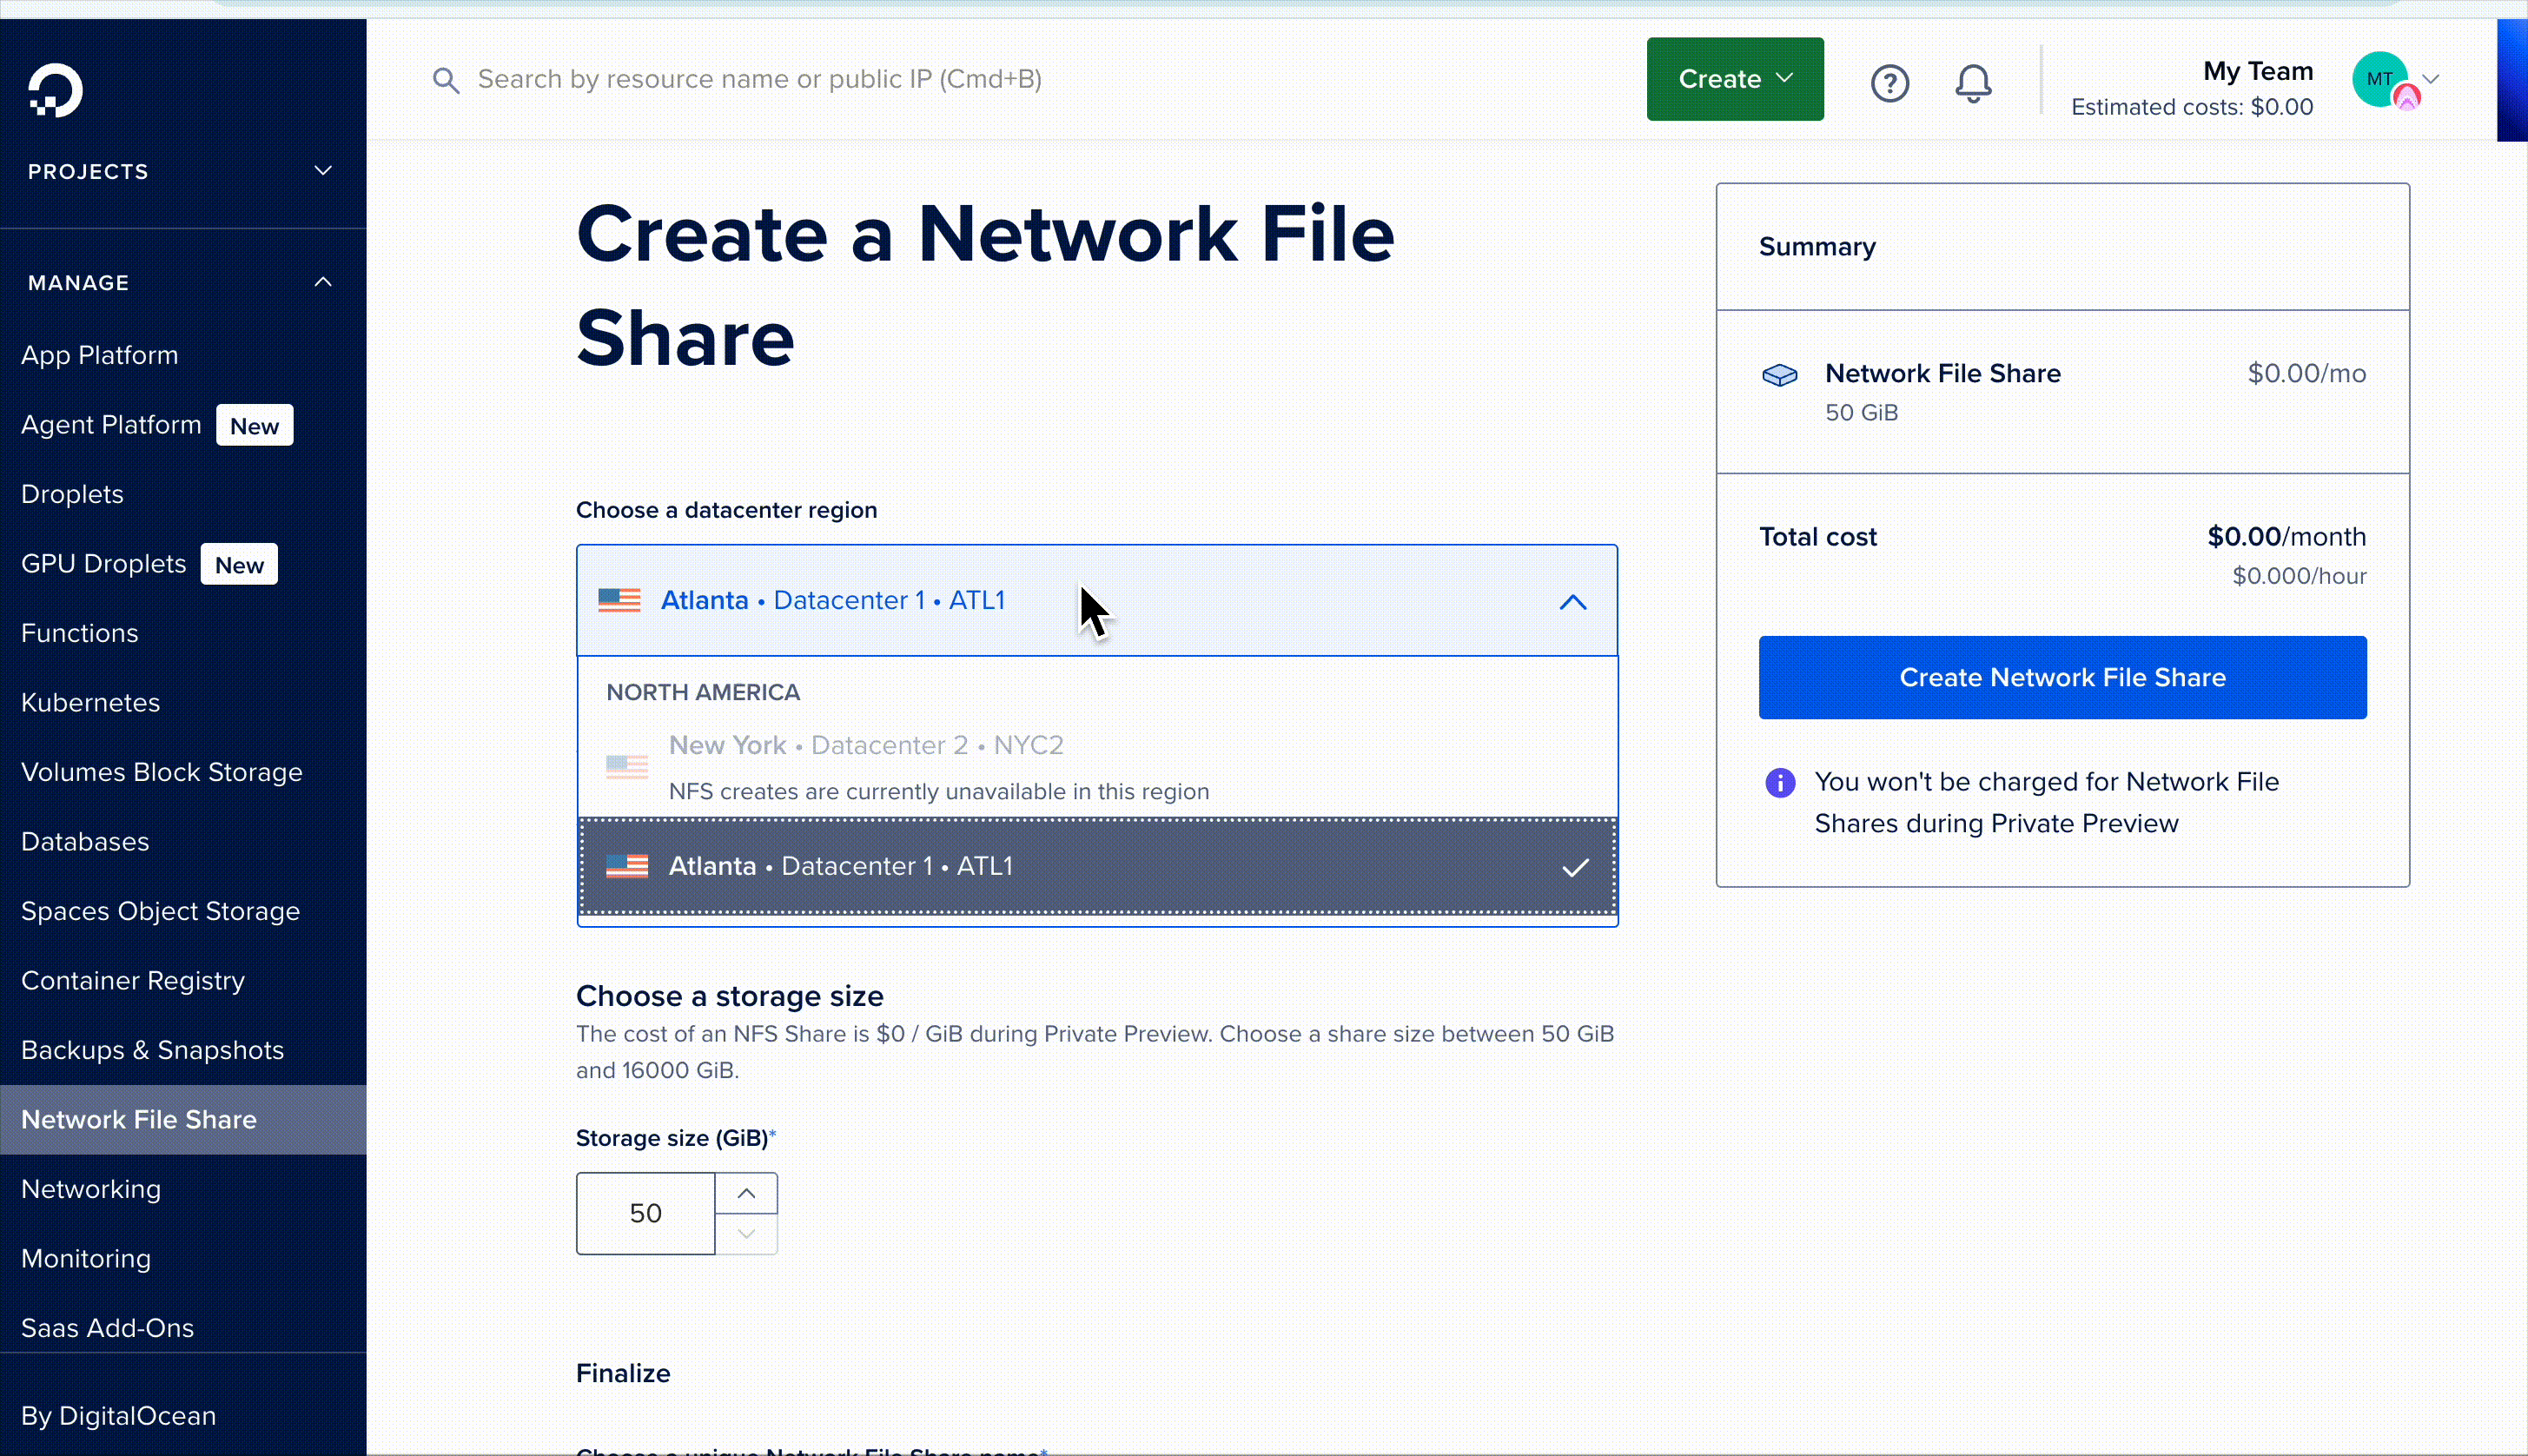The height and width of the screenshot is (1456, 2528).
Task: Open the help question mark icon
Action: pos(1889,83)
